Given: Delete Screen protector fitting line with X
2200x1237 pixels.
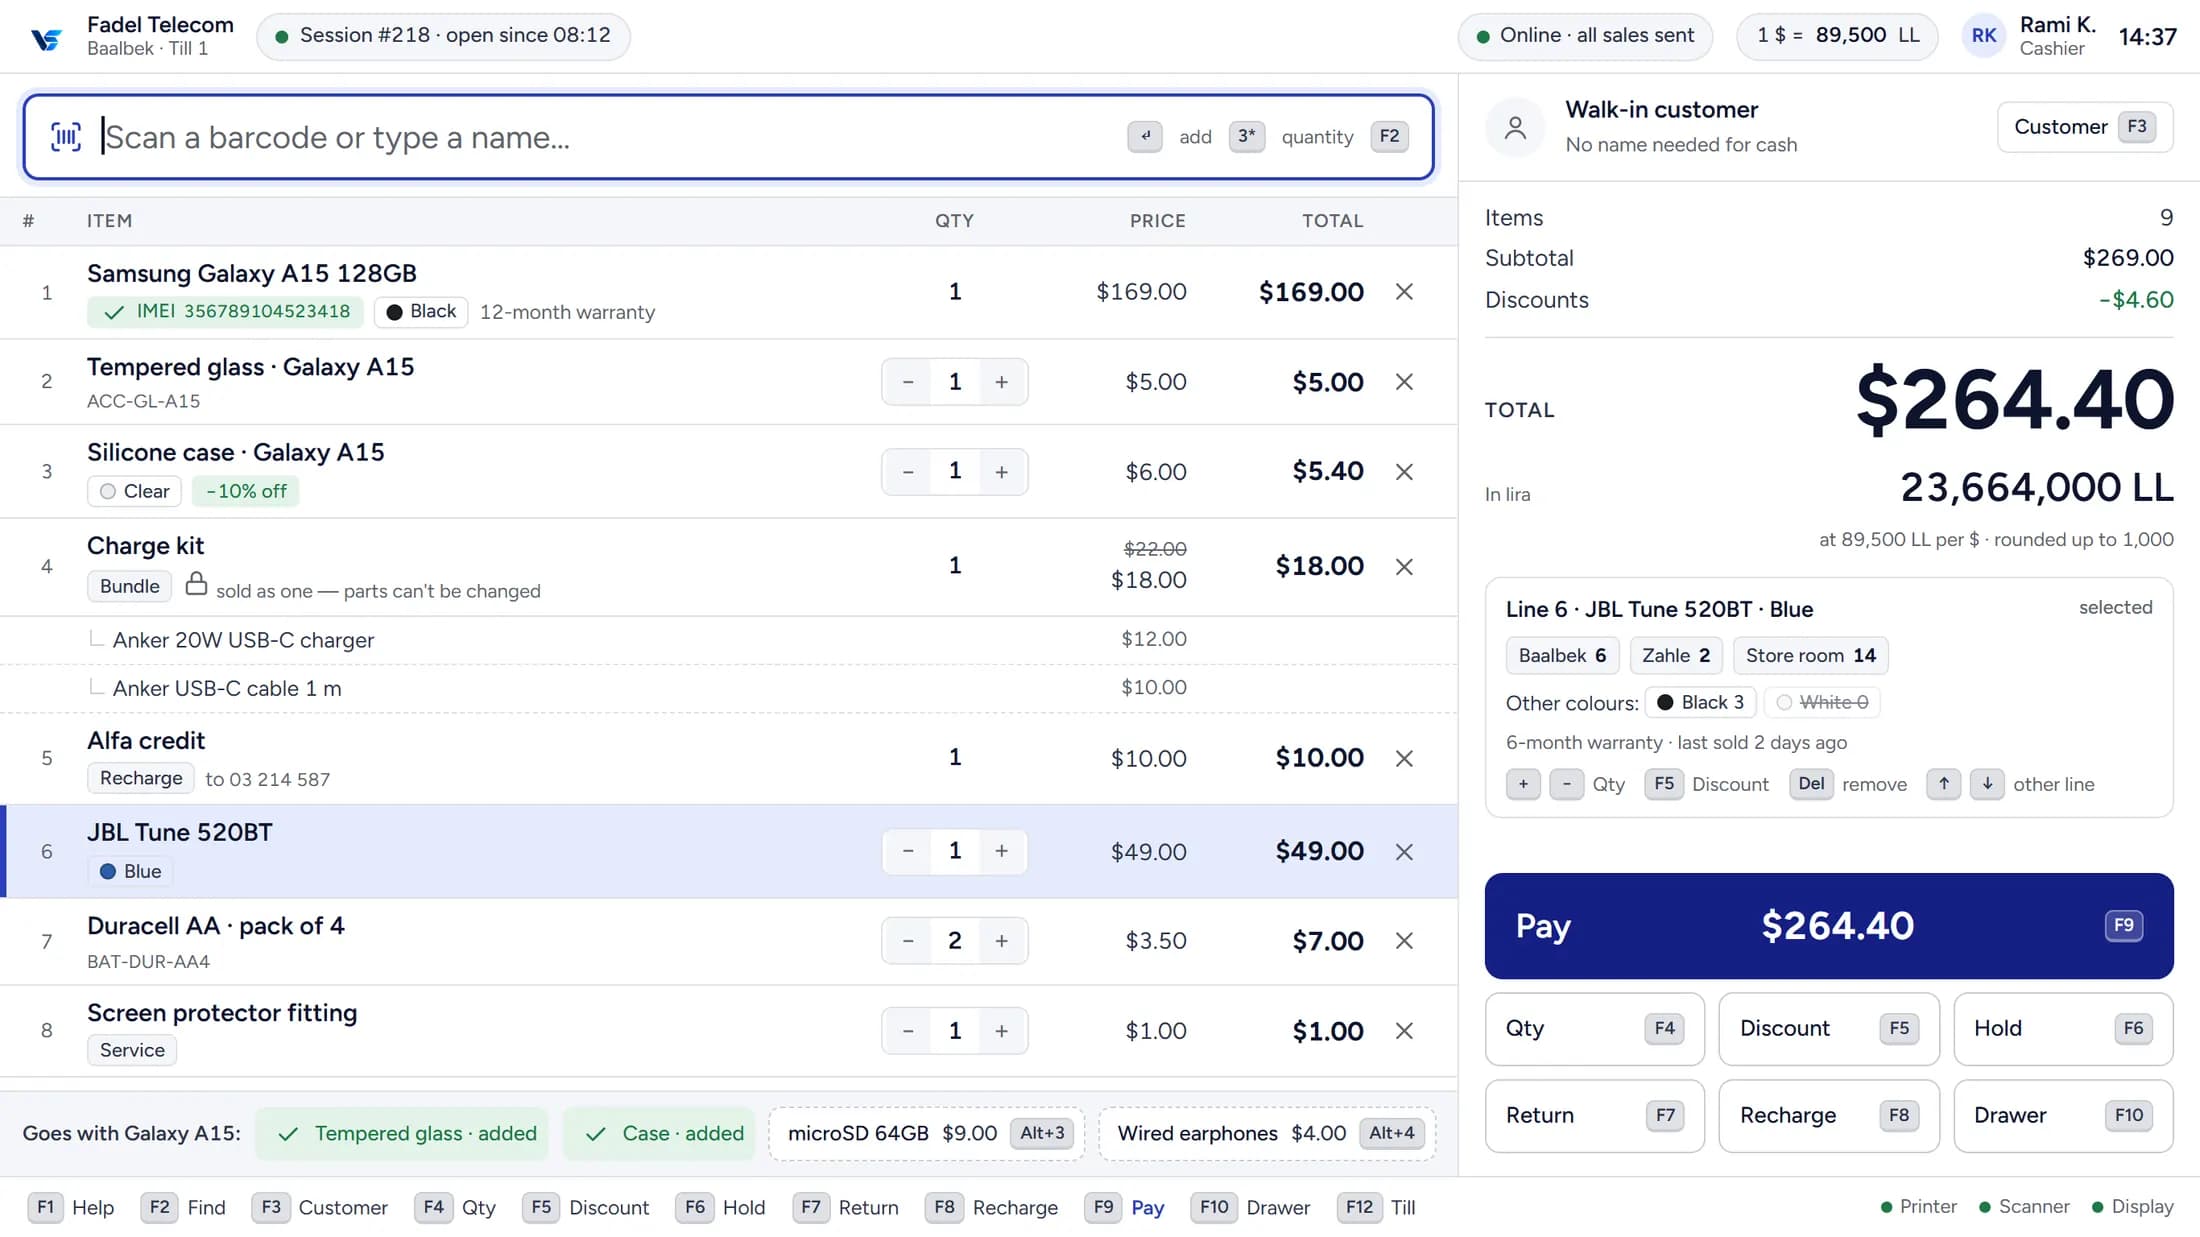Looking at the screenshot, I should pyautogui.click(x=1404, y=1031).
